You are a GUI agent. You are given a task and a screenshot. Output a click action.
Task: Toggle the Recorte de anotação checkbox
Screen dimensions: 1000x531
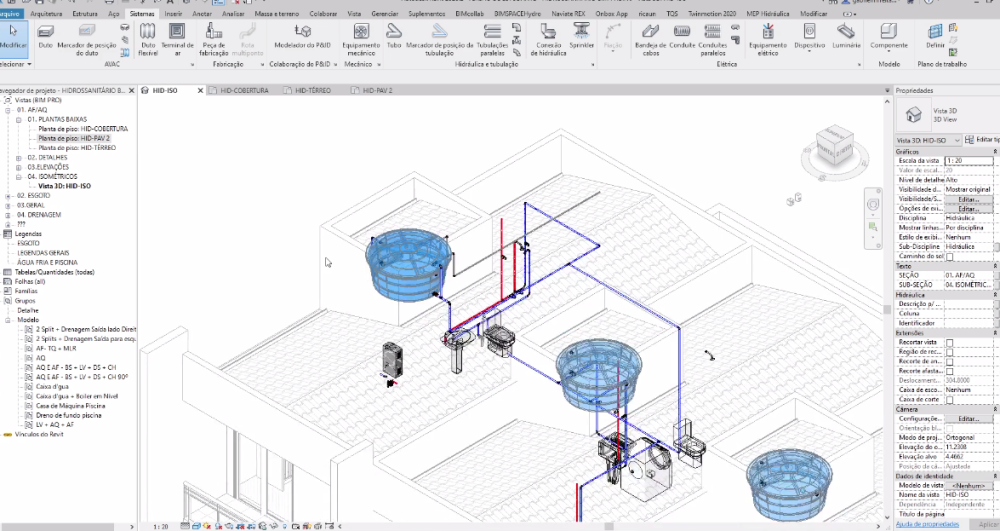949,361
